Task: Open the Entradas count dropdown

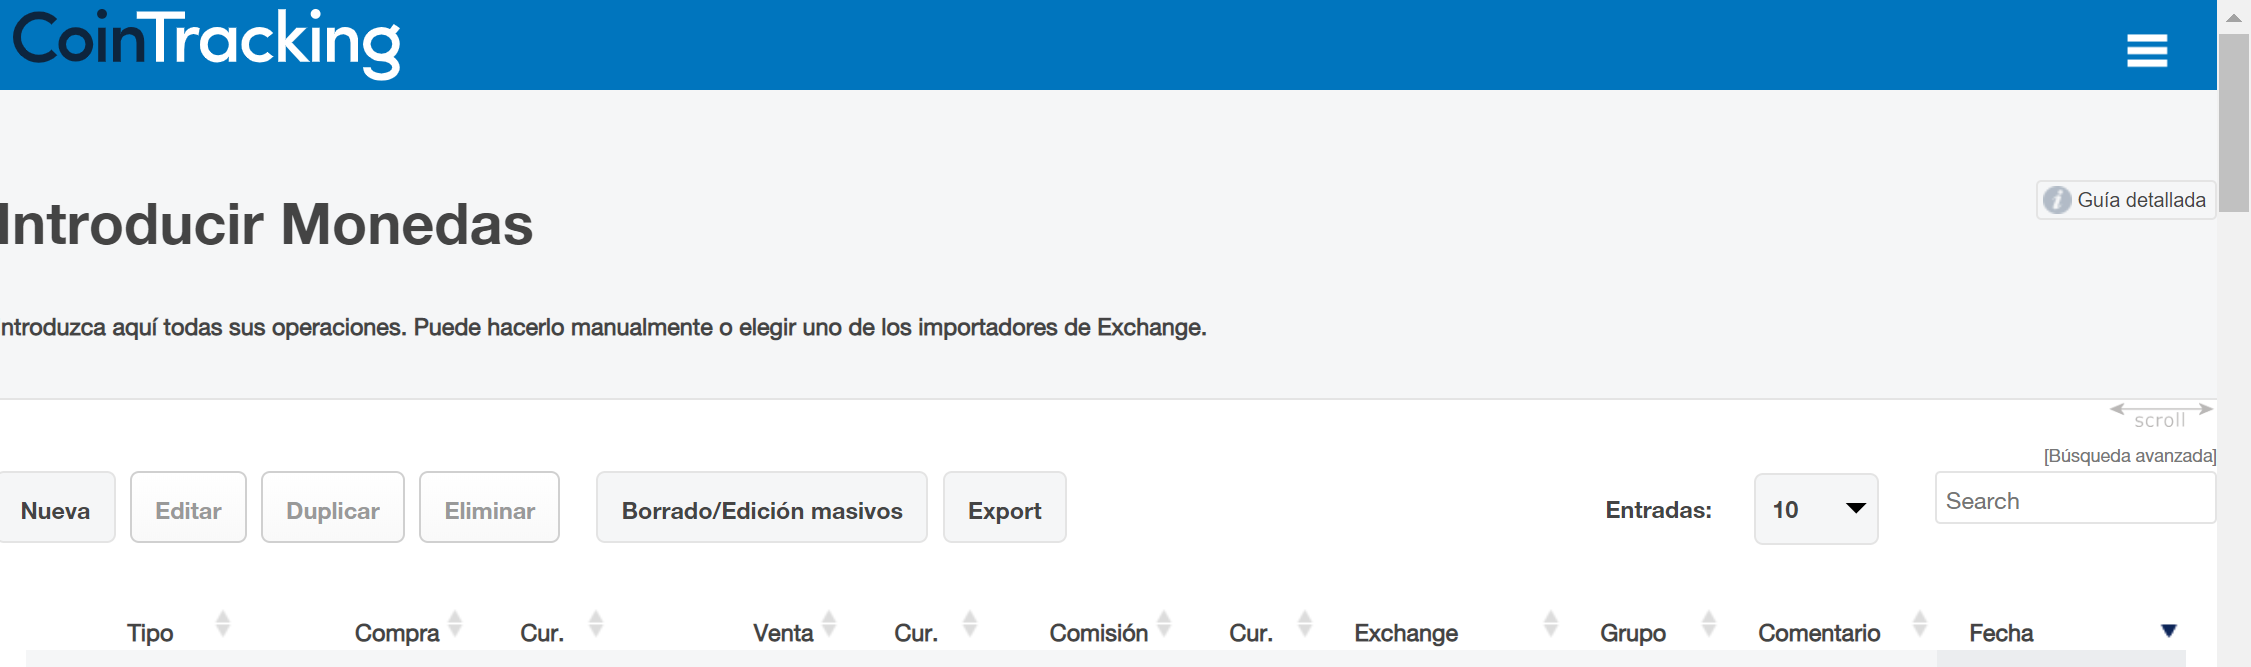Action: (1815, 509)
